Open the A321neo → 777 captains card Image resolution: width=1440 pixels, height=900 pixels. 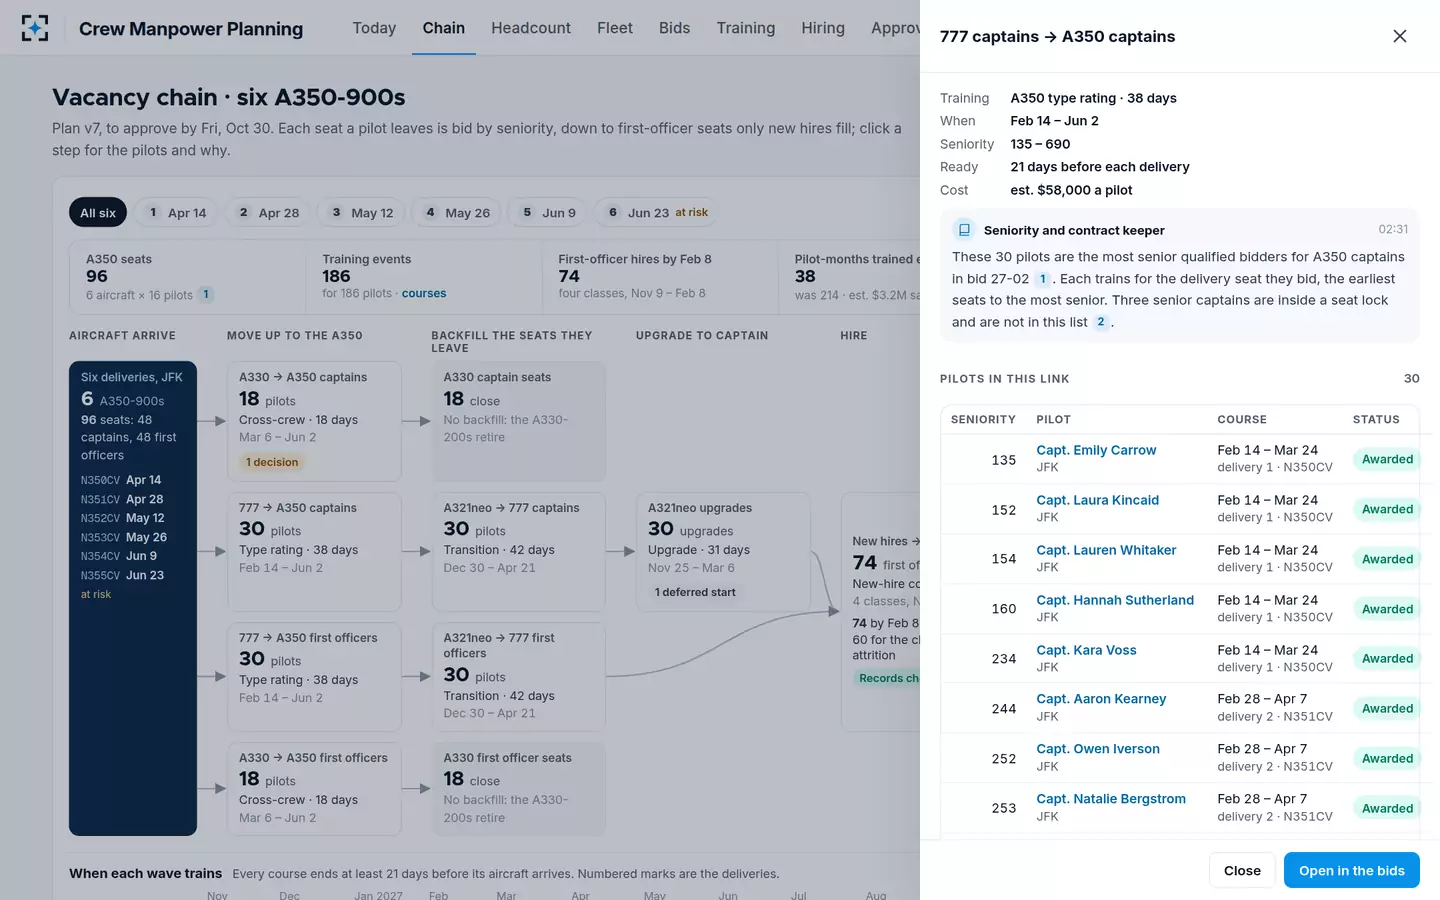(x=519, y=551)
